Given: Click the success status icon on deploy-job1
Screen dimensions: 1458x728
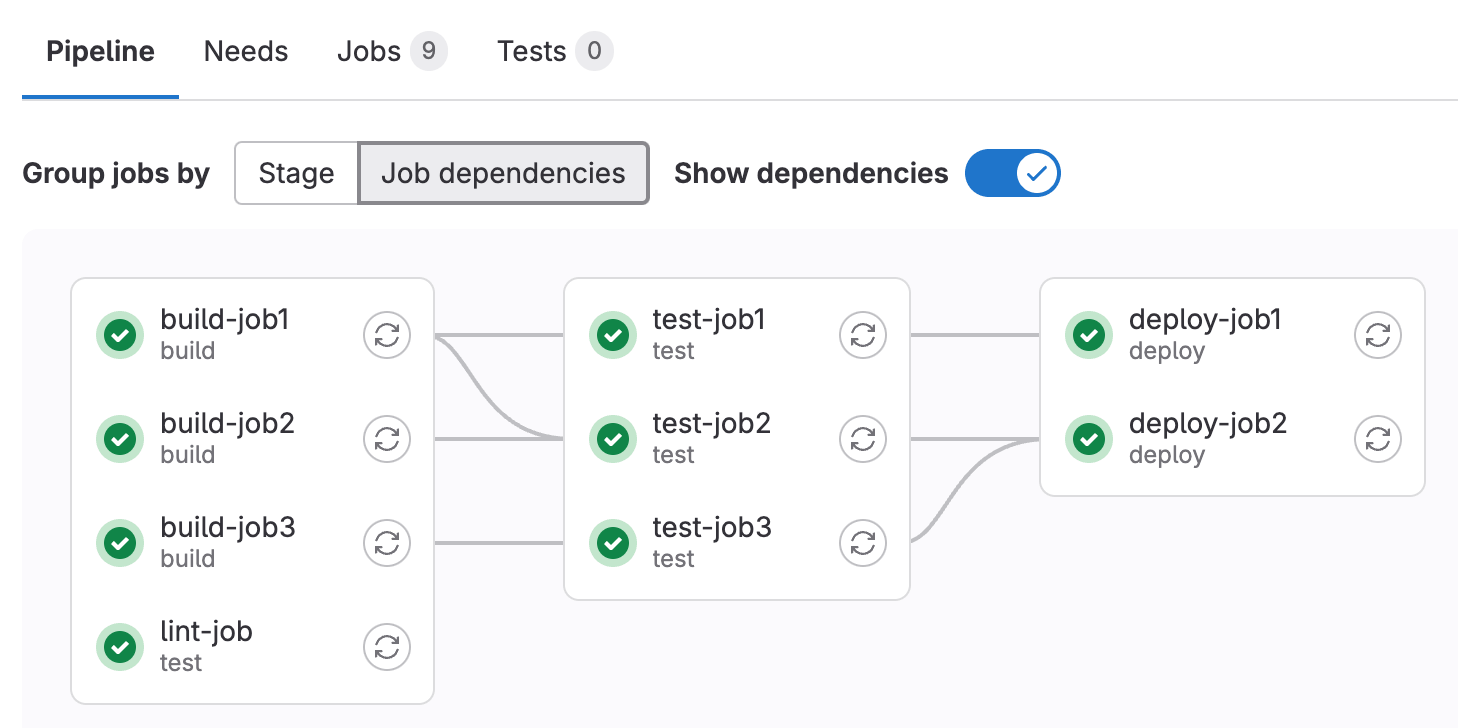Looking at the screenshot, I should (1089, 336).
